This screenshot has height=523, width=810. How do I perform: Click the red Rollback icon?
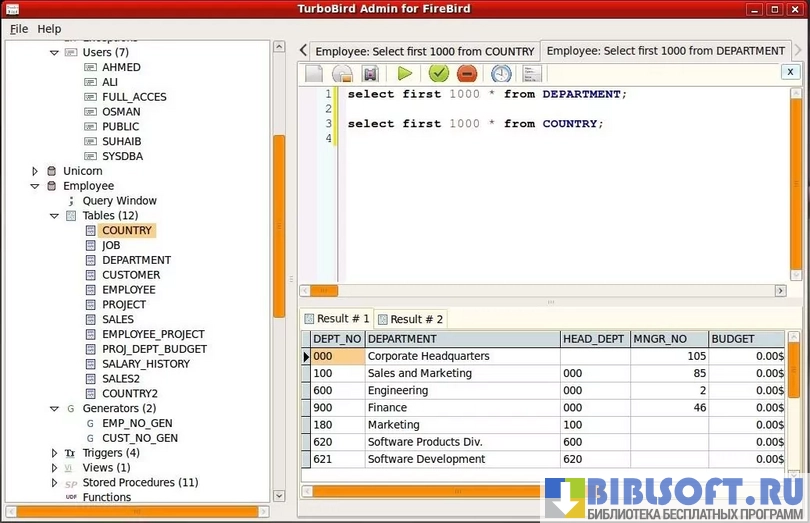pos(466,73)
